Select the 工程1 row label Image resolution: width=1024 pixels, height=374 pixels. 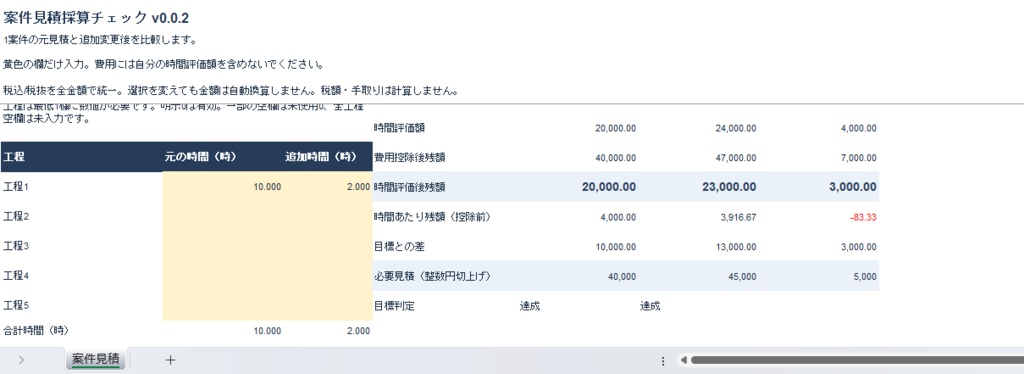click(16, 187)
